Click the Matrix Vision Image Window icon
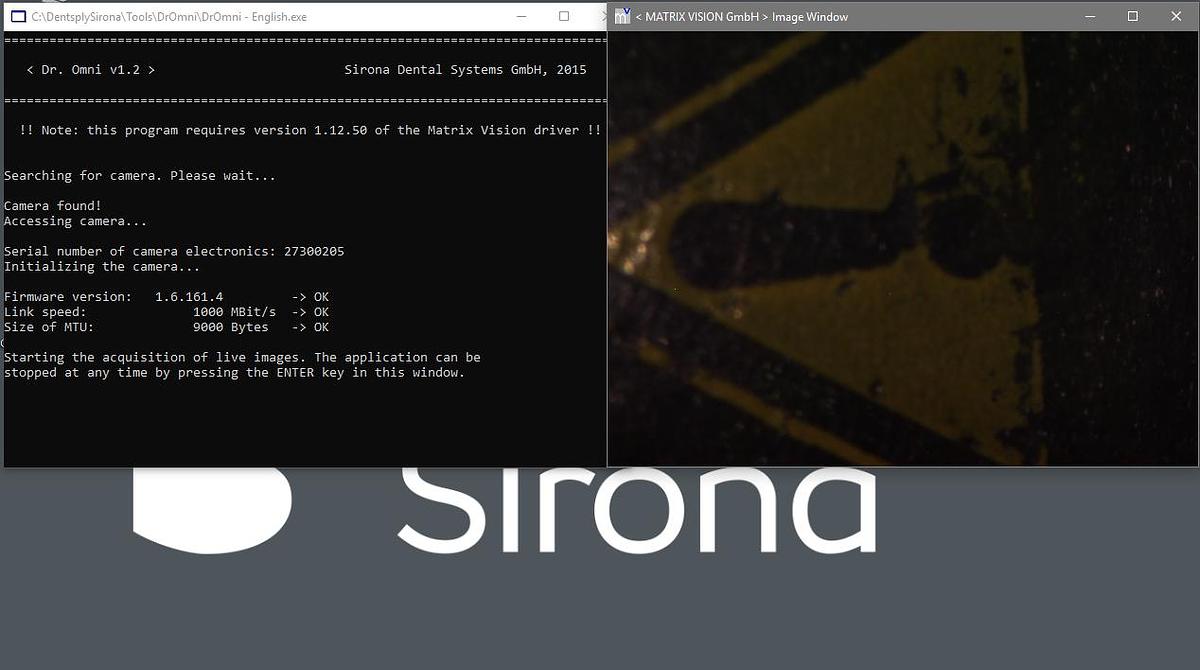This screenshot has height=670, width=1200. pyautogui.click(x=623, y=16)
